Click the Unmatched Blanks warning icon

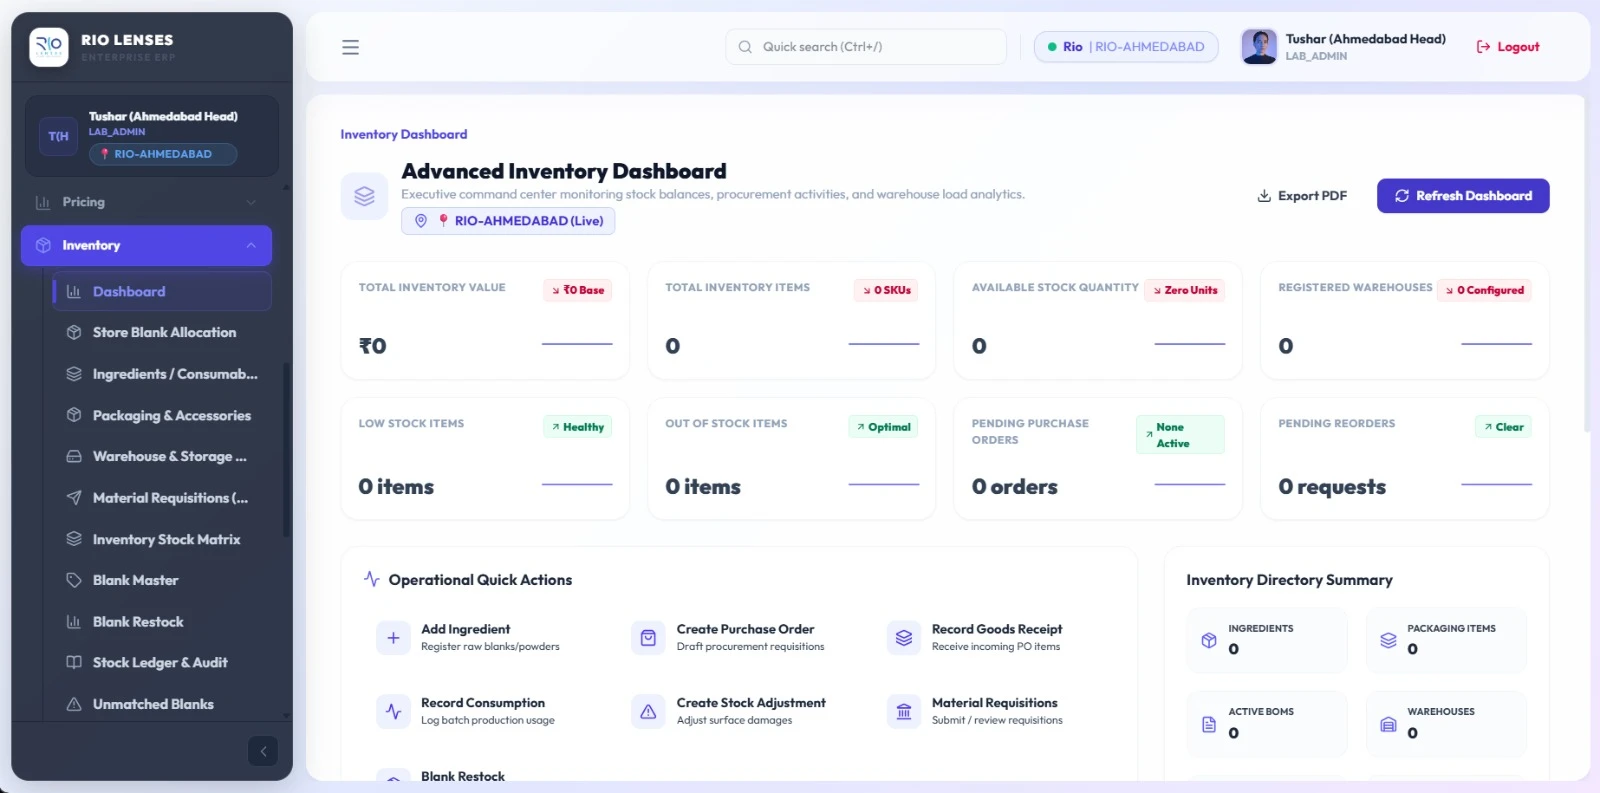tap(74, 704)
